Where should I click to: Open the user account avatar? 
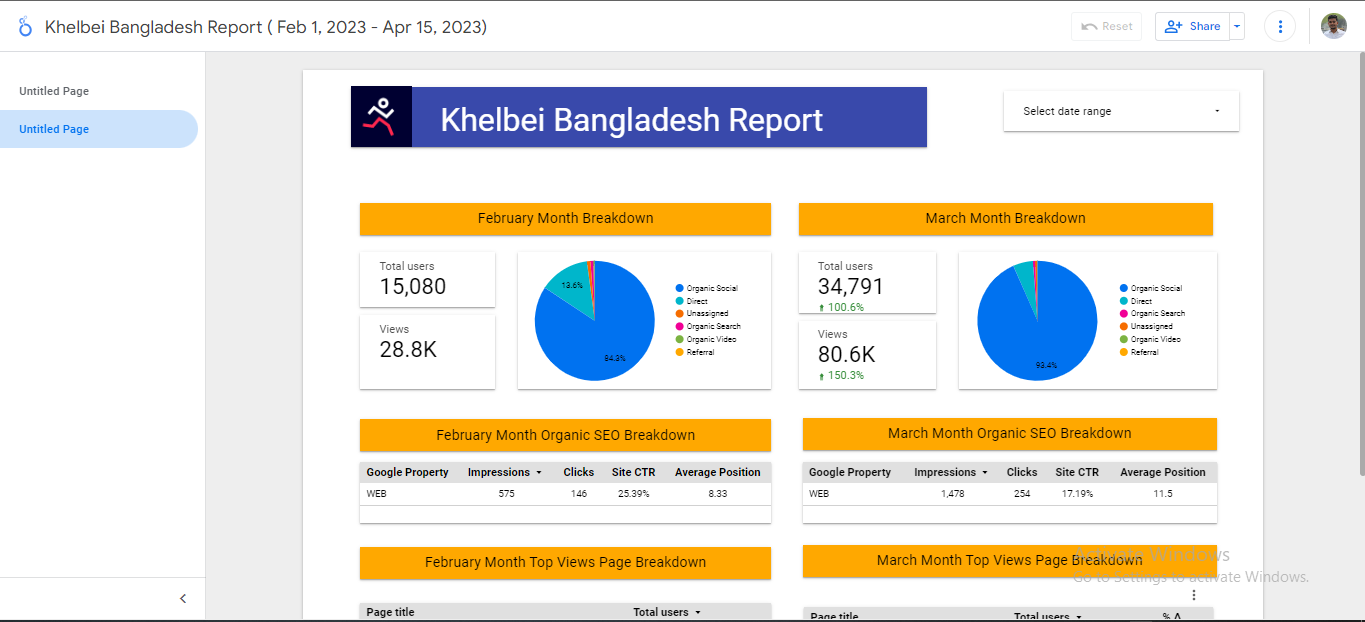pyautogui.click(x=1334, y=26)
